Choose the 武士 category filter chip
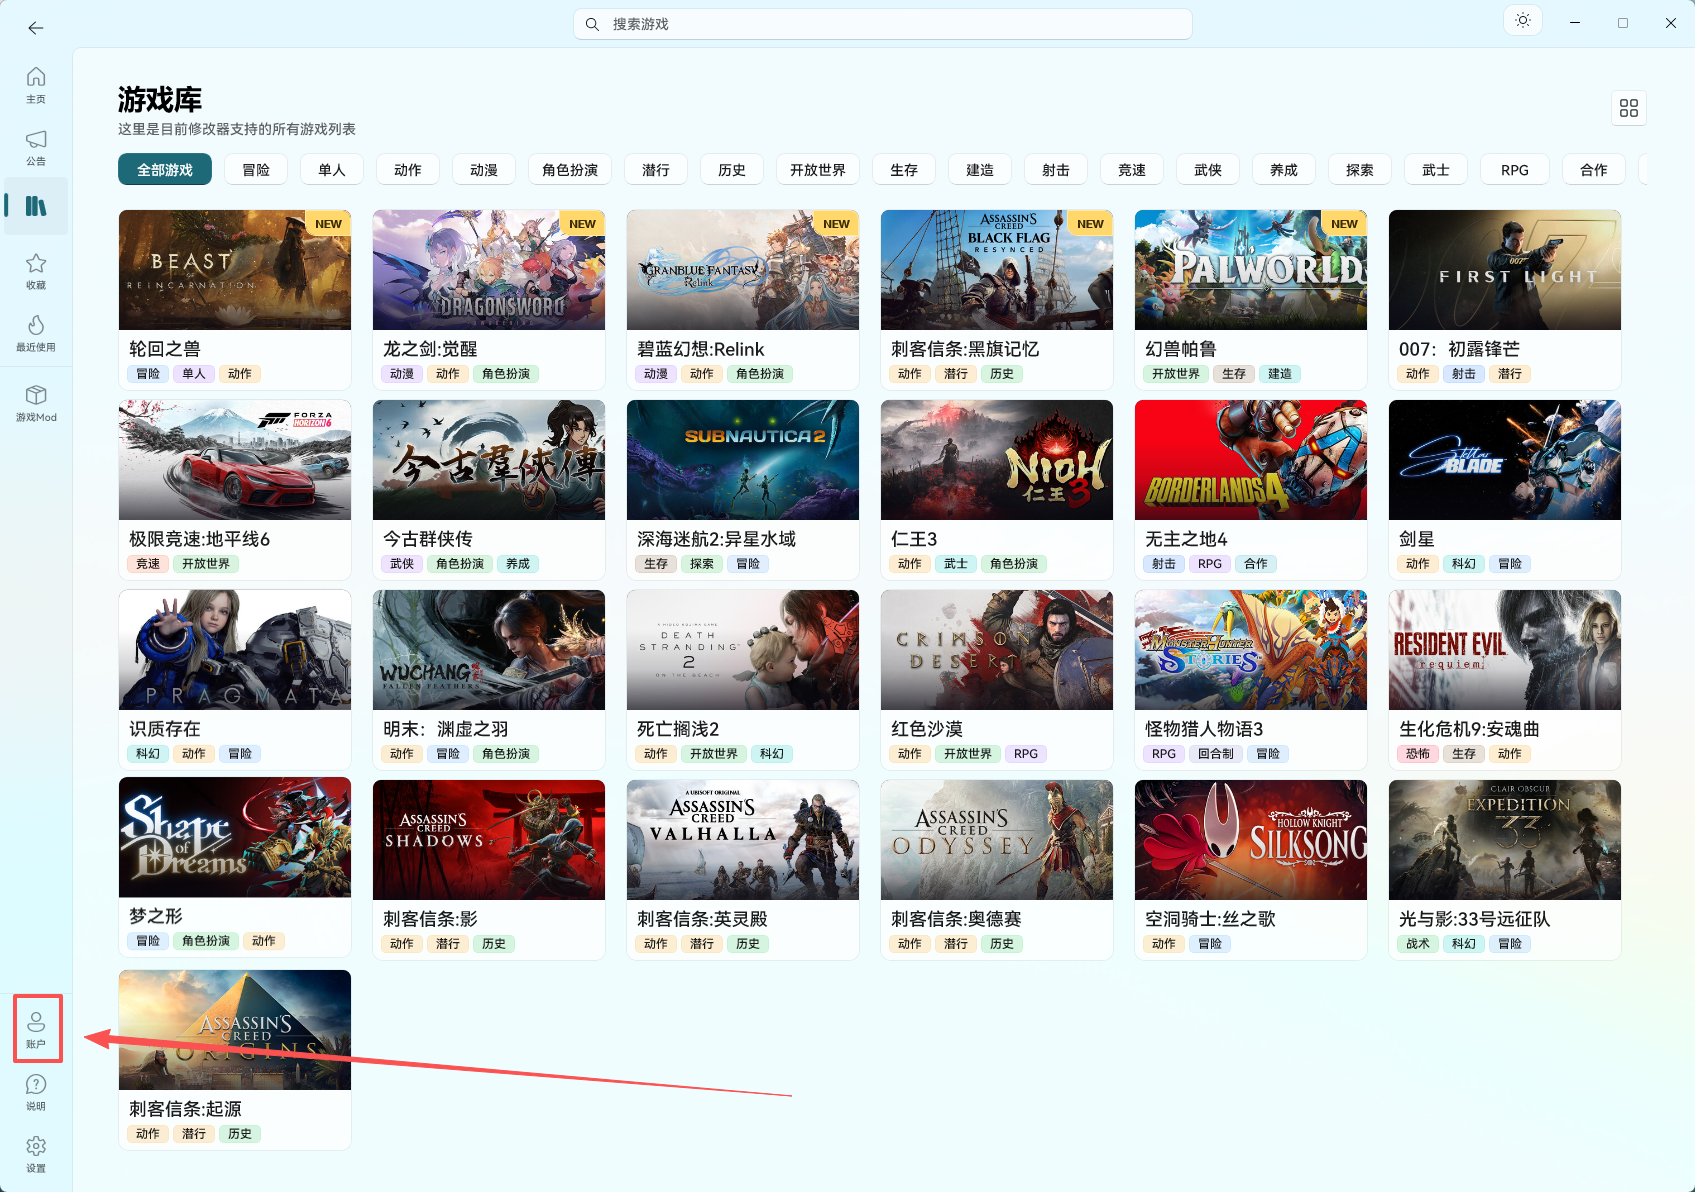This screenshot has width=1695, height=1192. (x=1436, y=170)
